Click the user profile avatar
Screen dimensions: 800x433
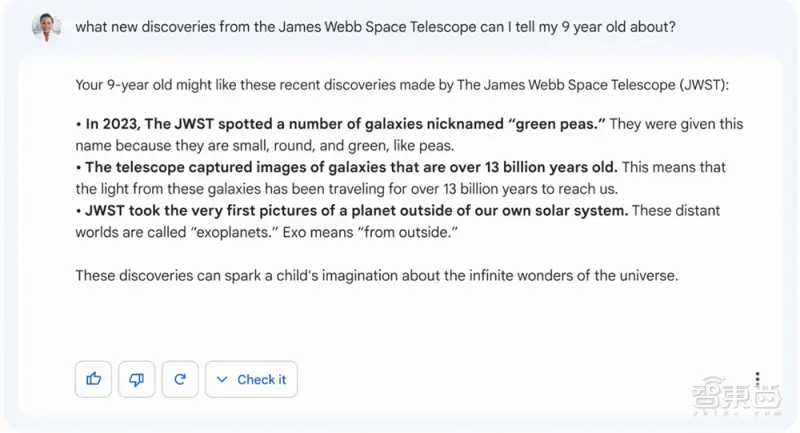pyautogui.click(x=46, y=27)
